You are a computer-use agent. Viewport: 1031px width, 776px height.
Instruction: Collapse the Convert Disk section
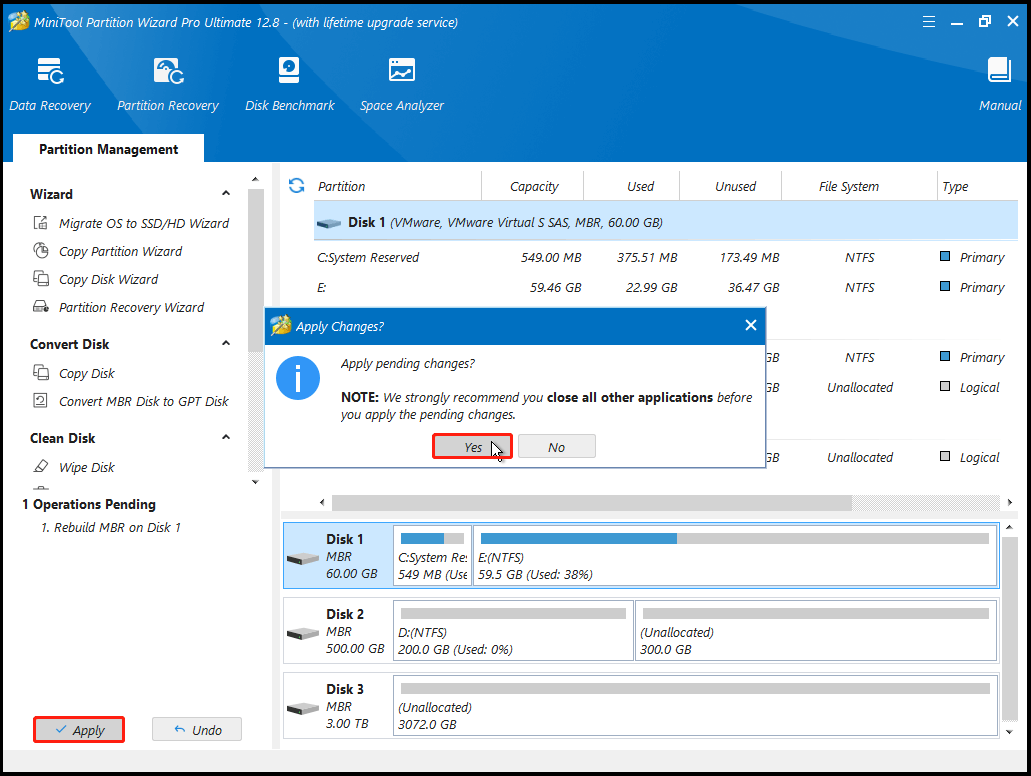(225, 344)
